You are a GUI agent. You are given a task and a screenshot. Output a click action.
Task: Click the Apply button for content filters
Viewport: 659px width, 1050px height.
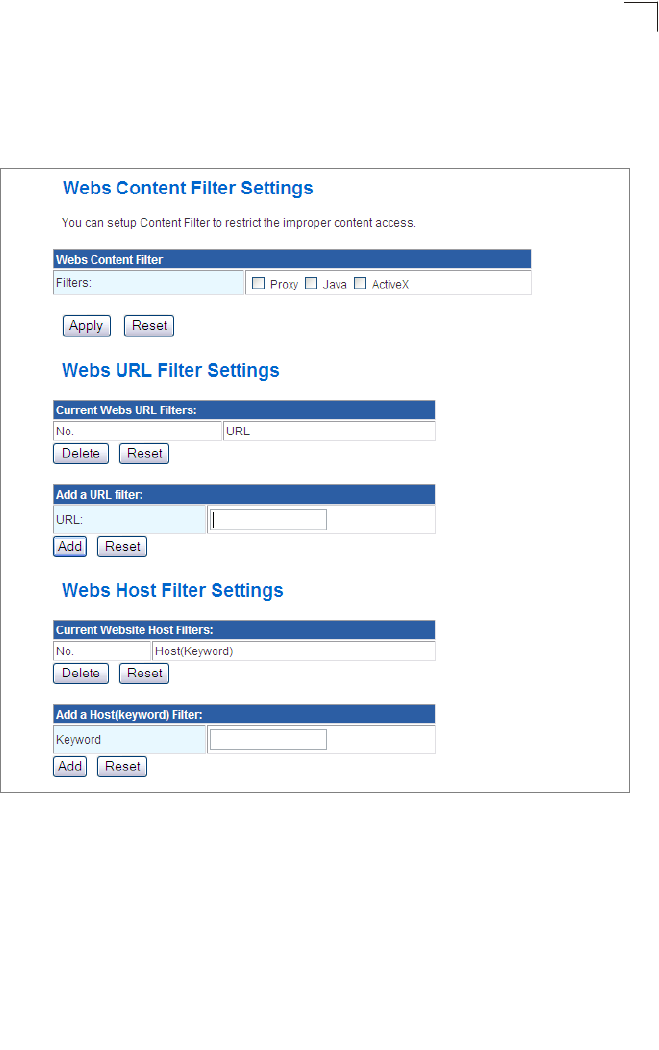click(x=86, y=326)
